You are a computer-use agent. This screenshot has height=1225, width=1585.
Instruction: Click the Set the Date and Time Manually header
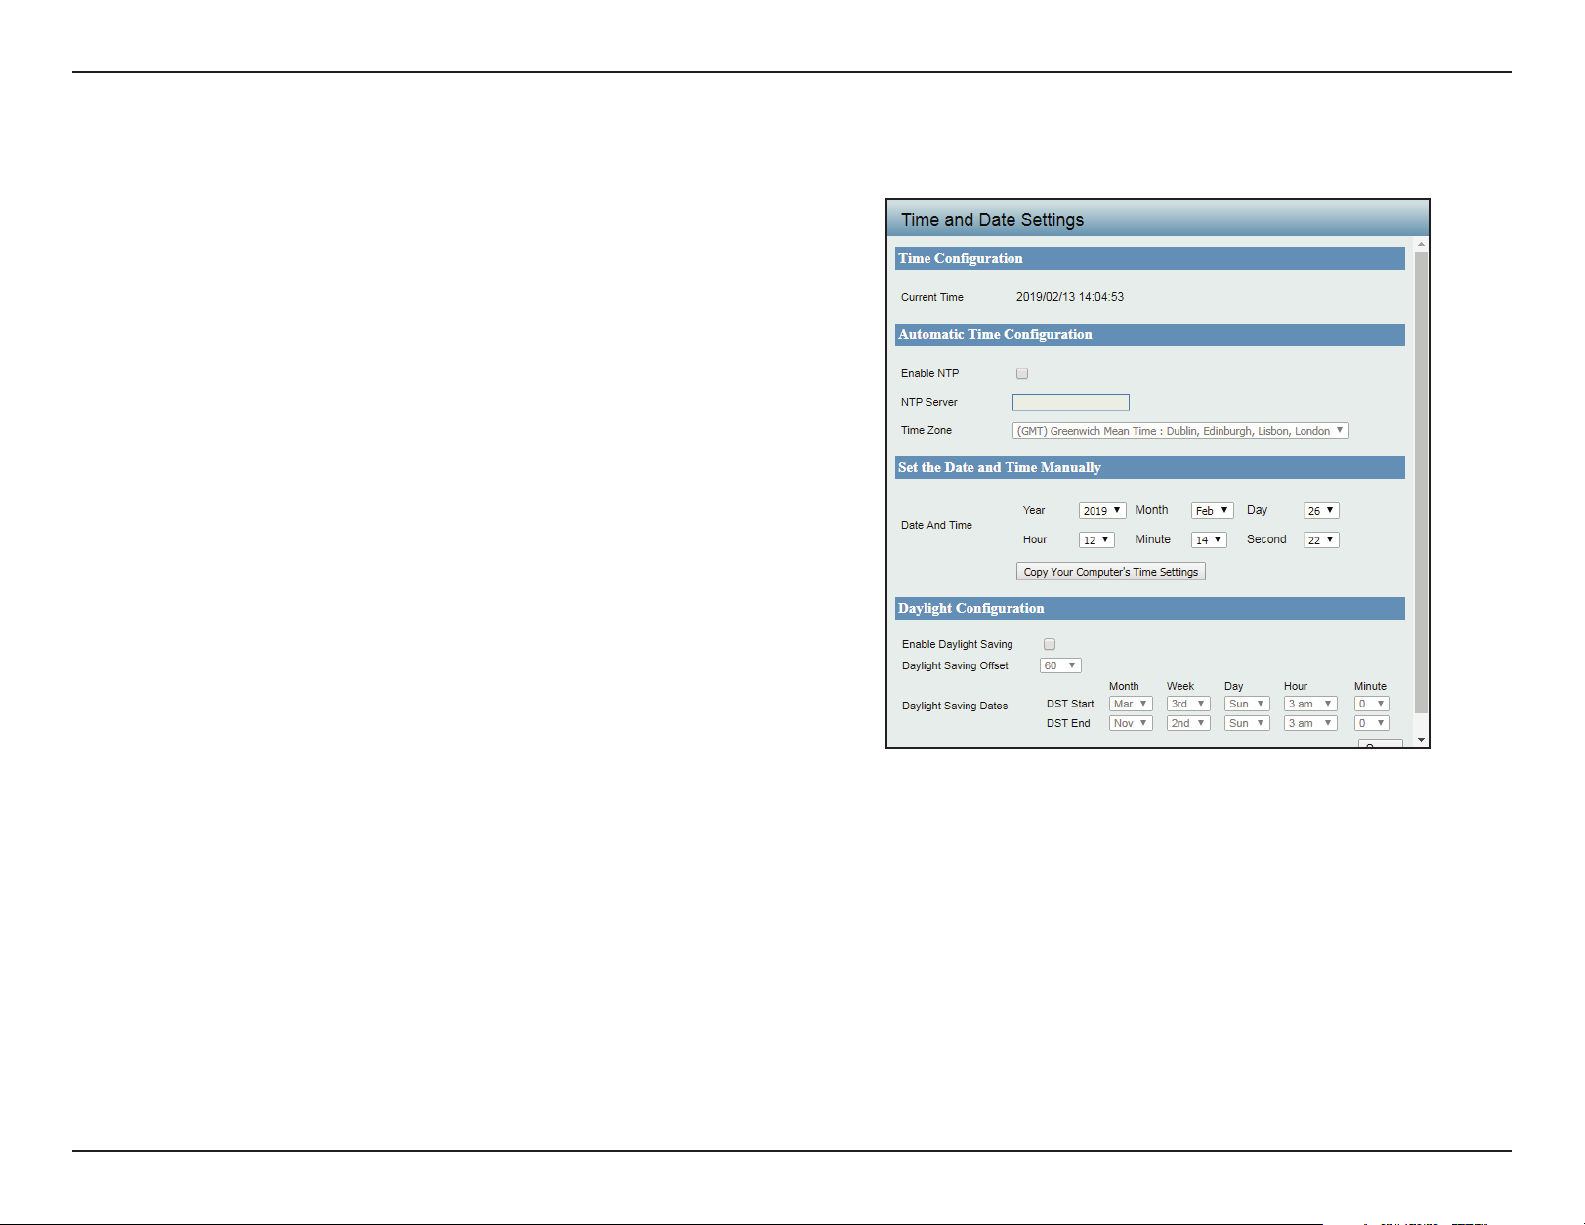[x=1150, y=468]
